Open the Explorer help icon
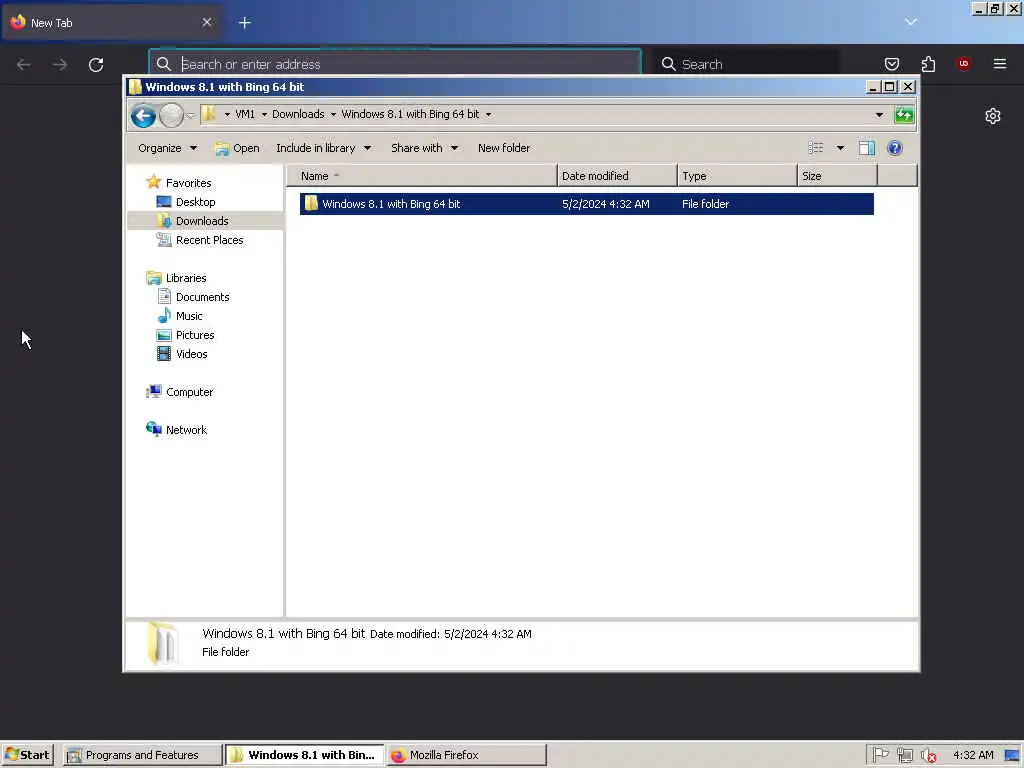1024x768 pixels. [x=894, y=148]
